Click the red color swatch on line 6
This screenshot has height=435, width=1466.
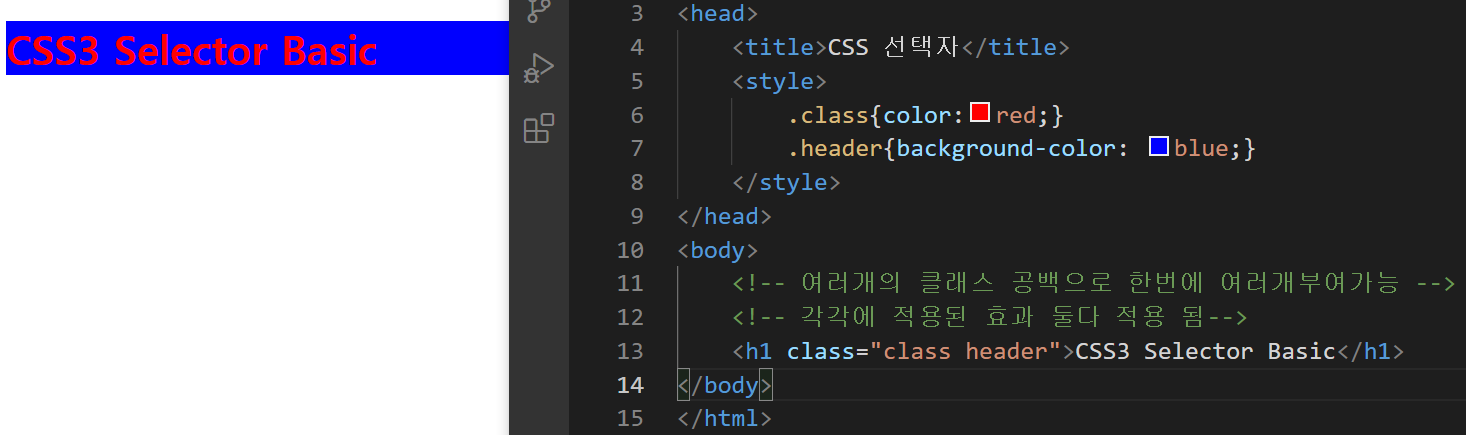click(x=980, y=113)
